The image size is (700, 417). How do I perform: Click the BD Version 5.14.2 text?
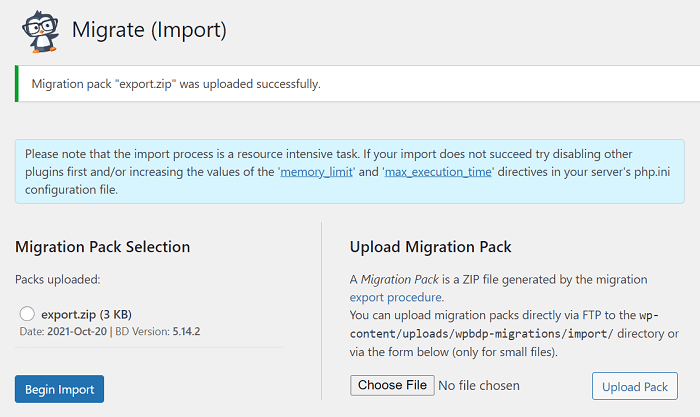tap(158, 331)
